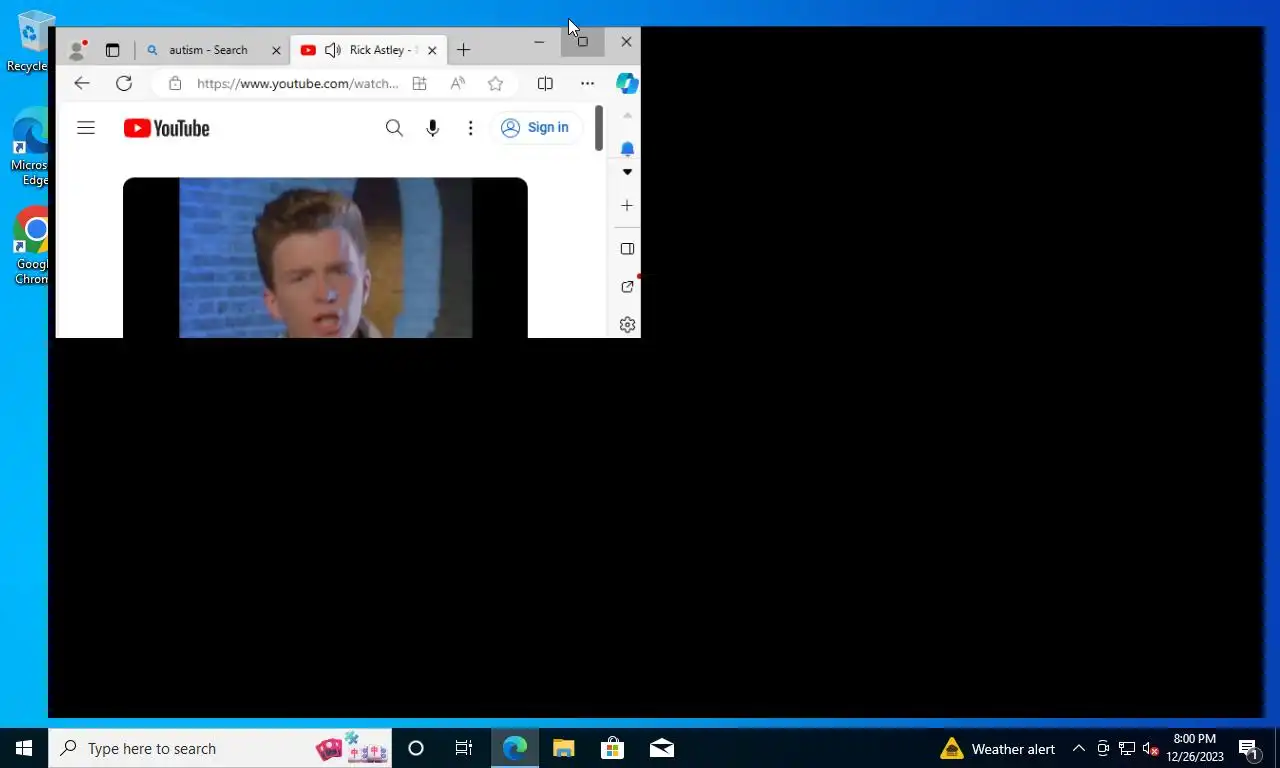Go back to the previous page
The width and height of the screenshot is (1280, 768).
(x=82, y=84)
